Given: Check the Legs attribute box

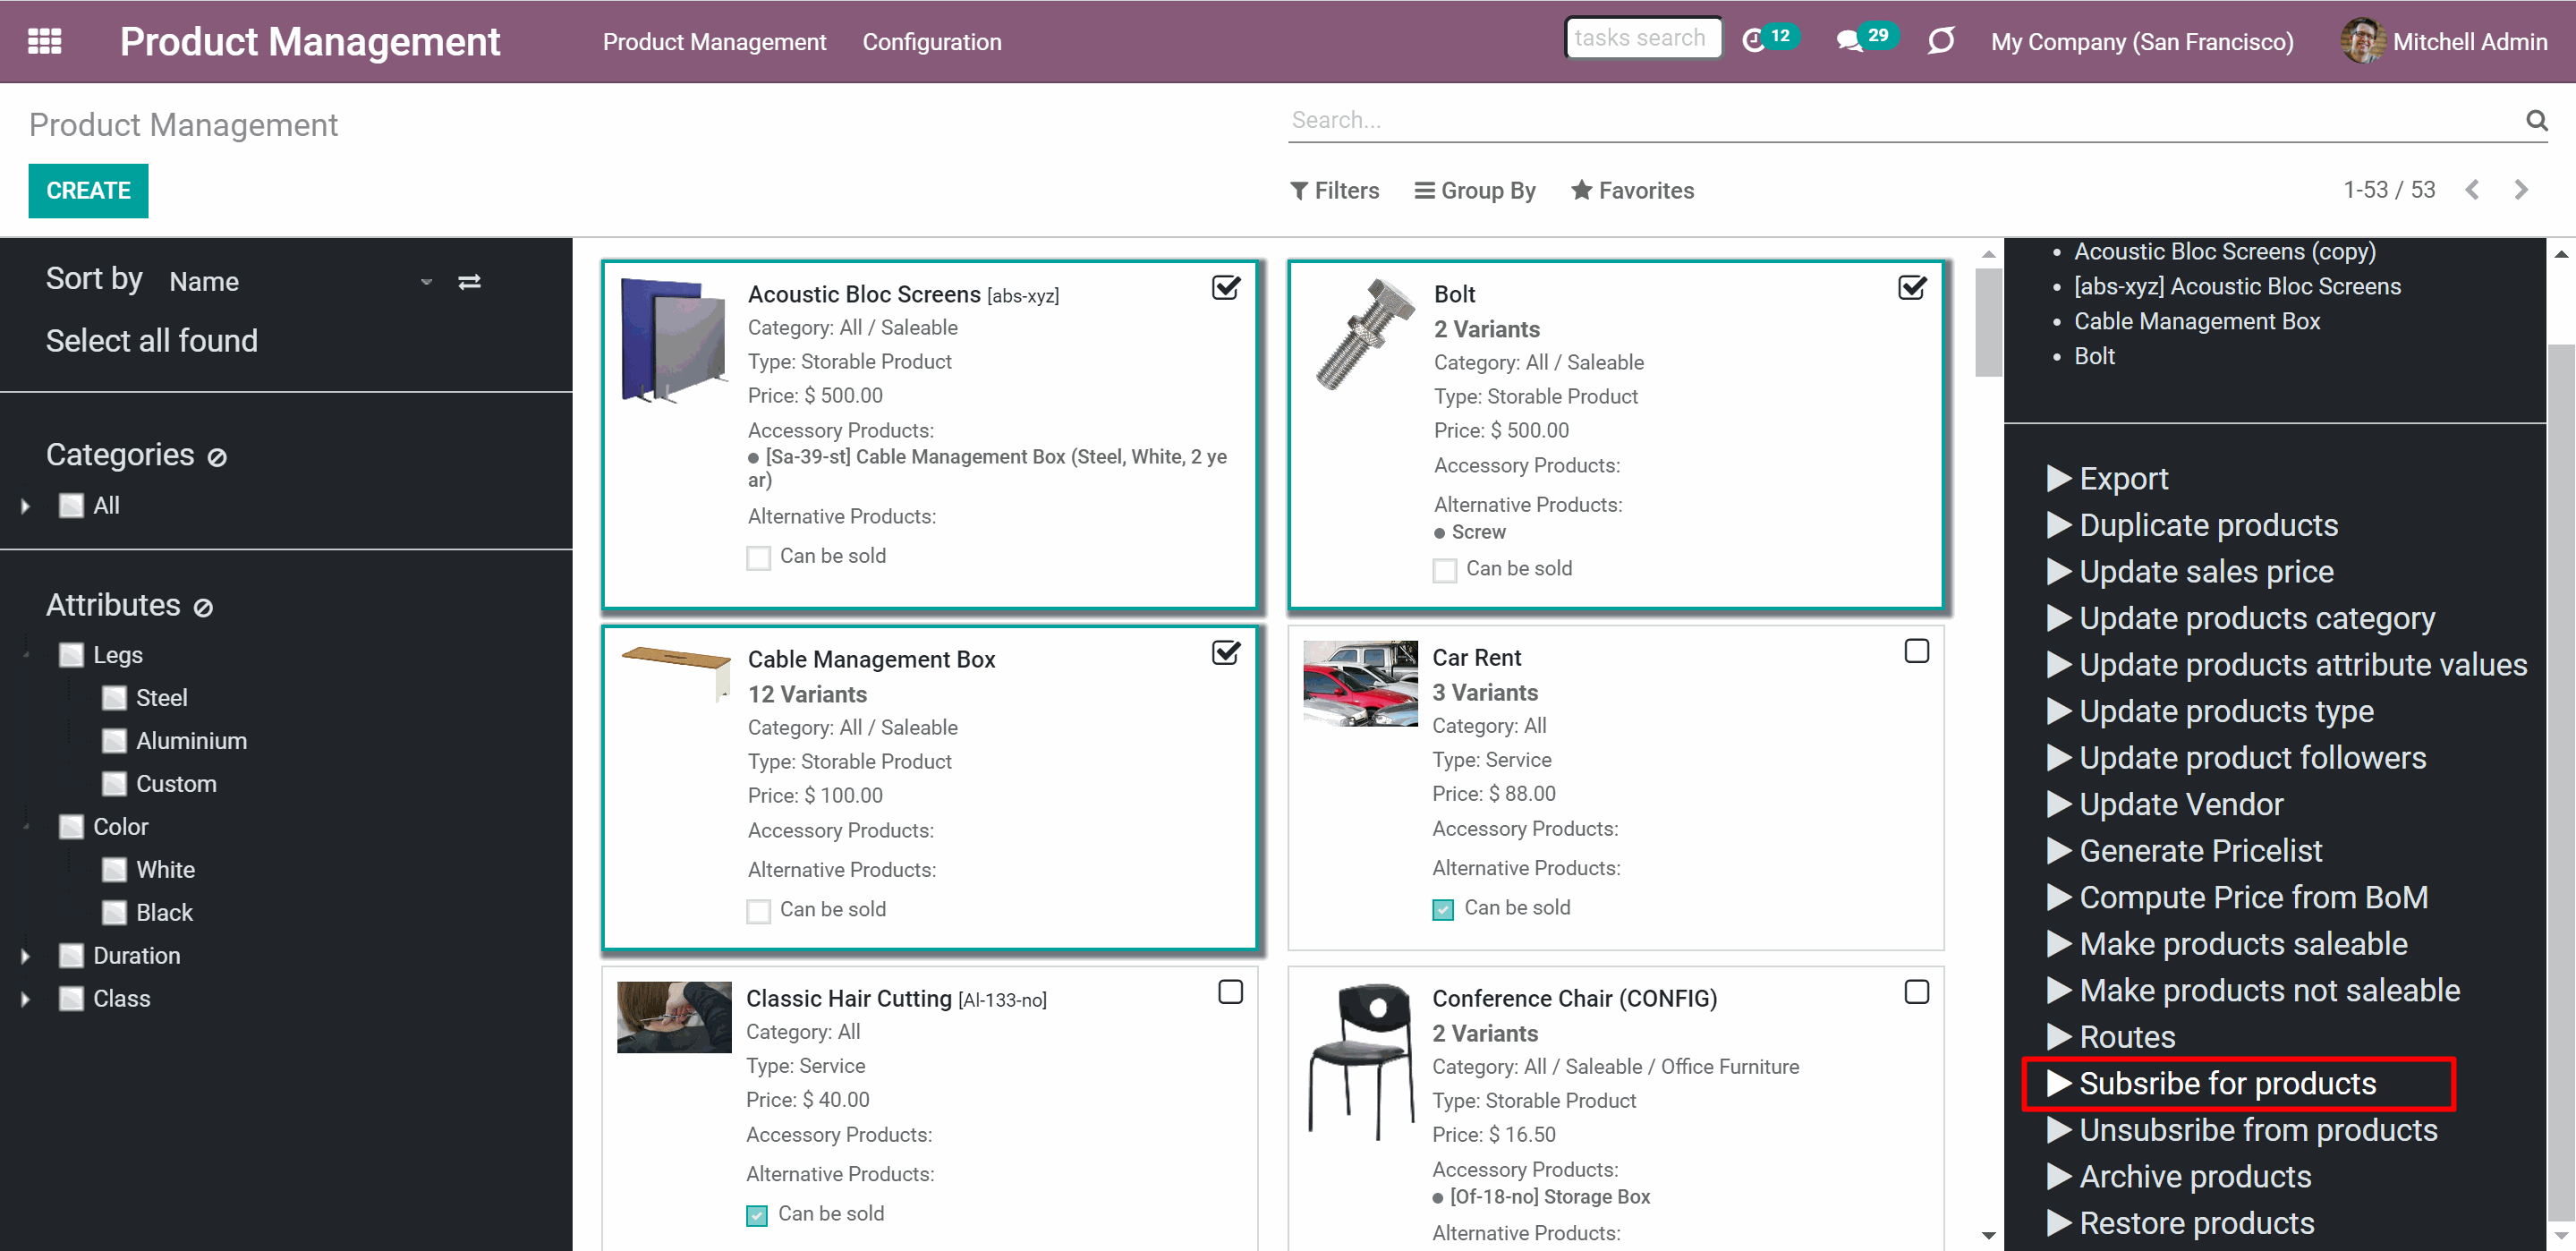Looking at the screenshot, I should point(72,655).
